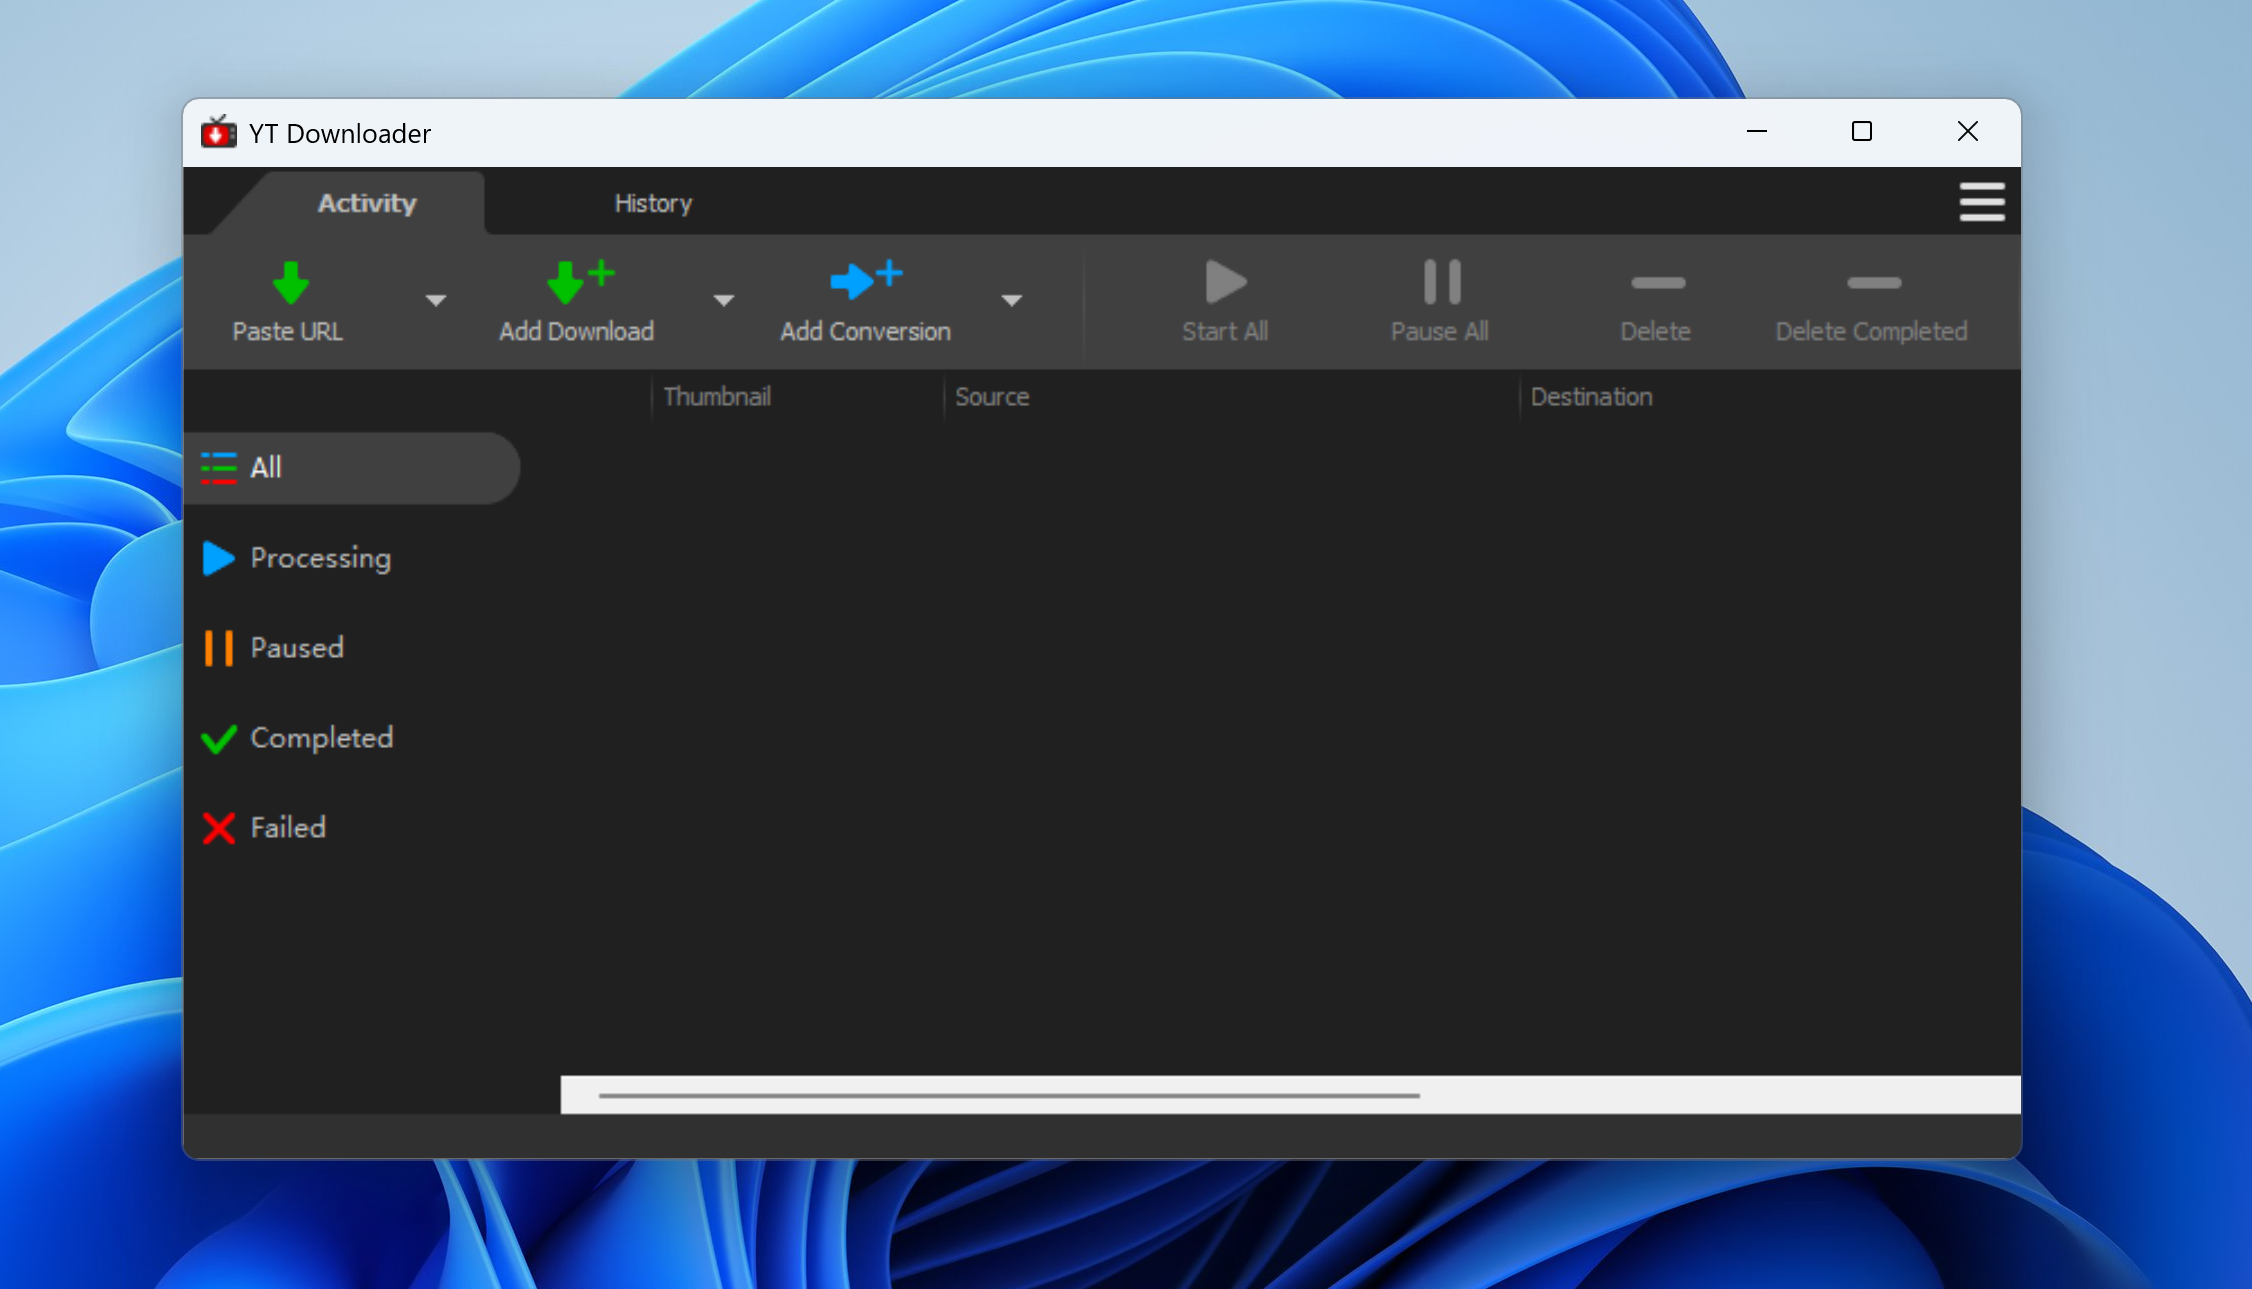Expand the Add Conversion dropdown arrow
This screenshot has height=1289, width=2252.
click(x=1011, y=300)
